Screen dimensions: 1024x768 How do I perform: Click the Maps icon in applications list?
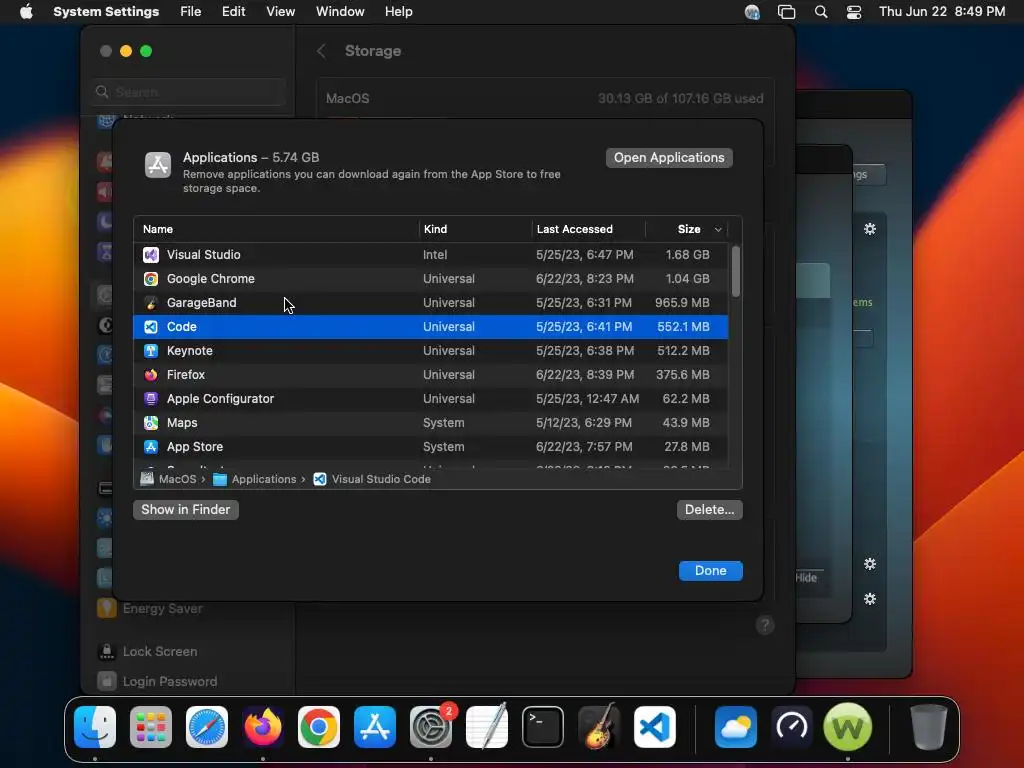(151, 423)
